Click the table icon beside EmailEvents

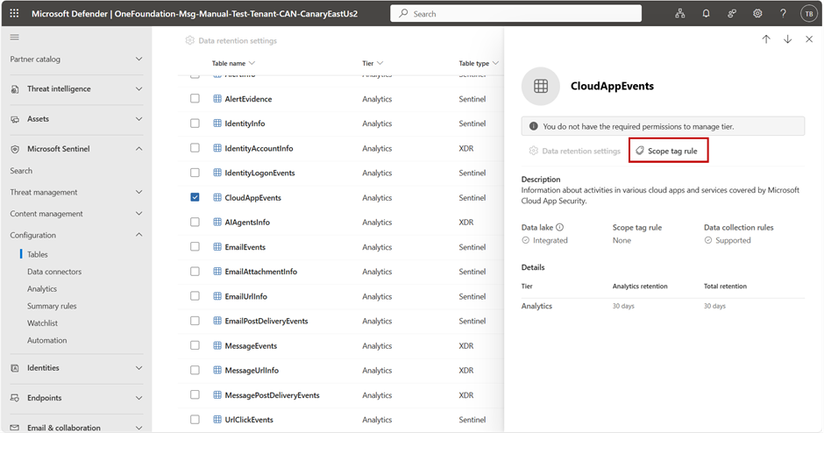(217, 246)
